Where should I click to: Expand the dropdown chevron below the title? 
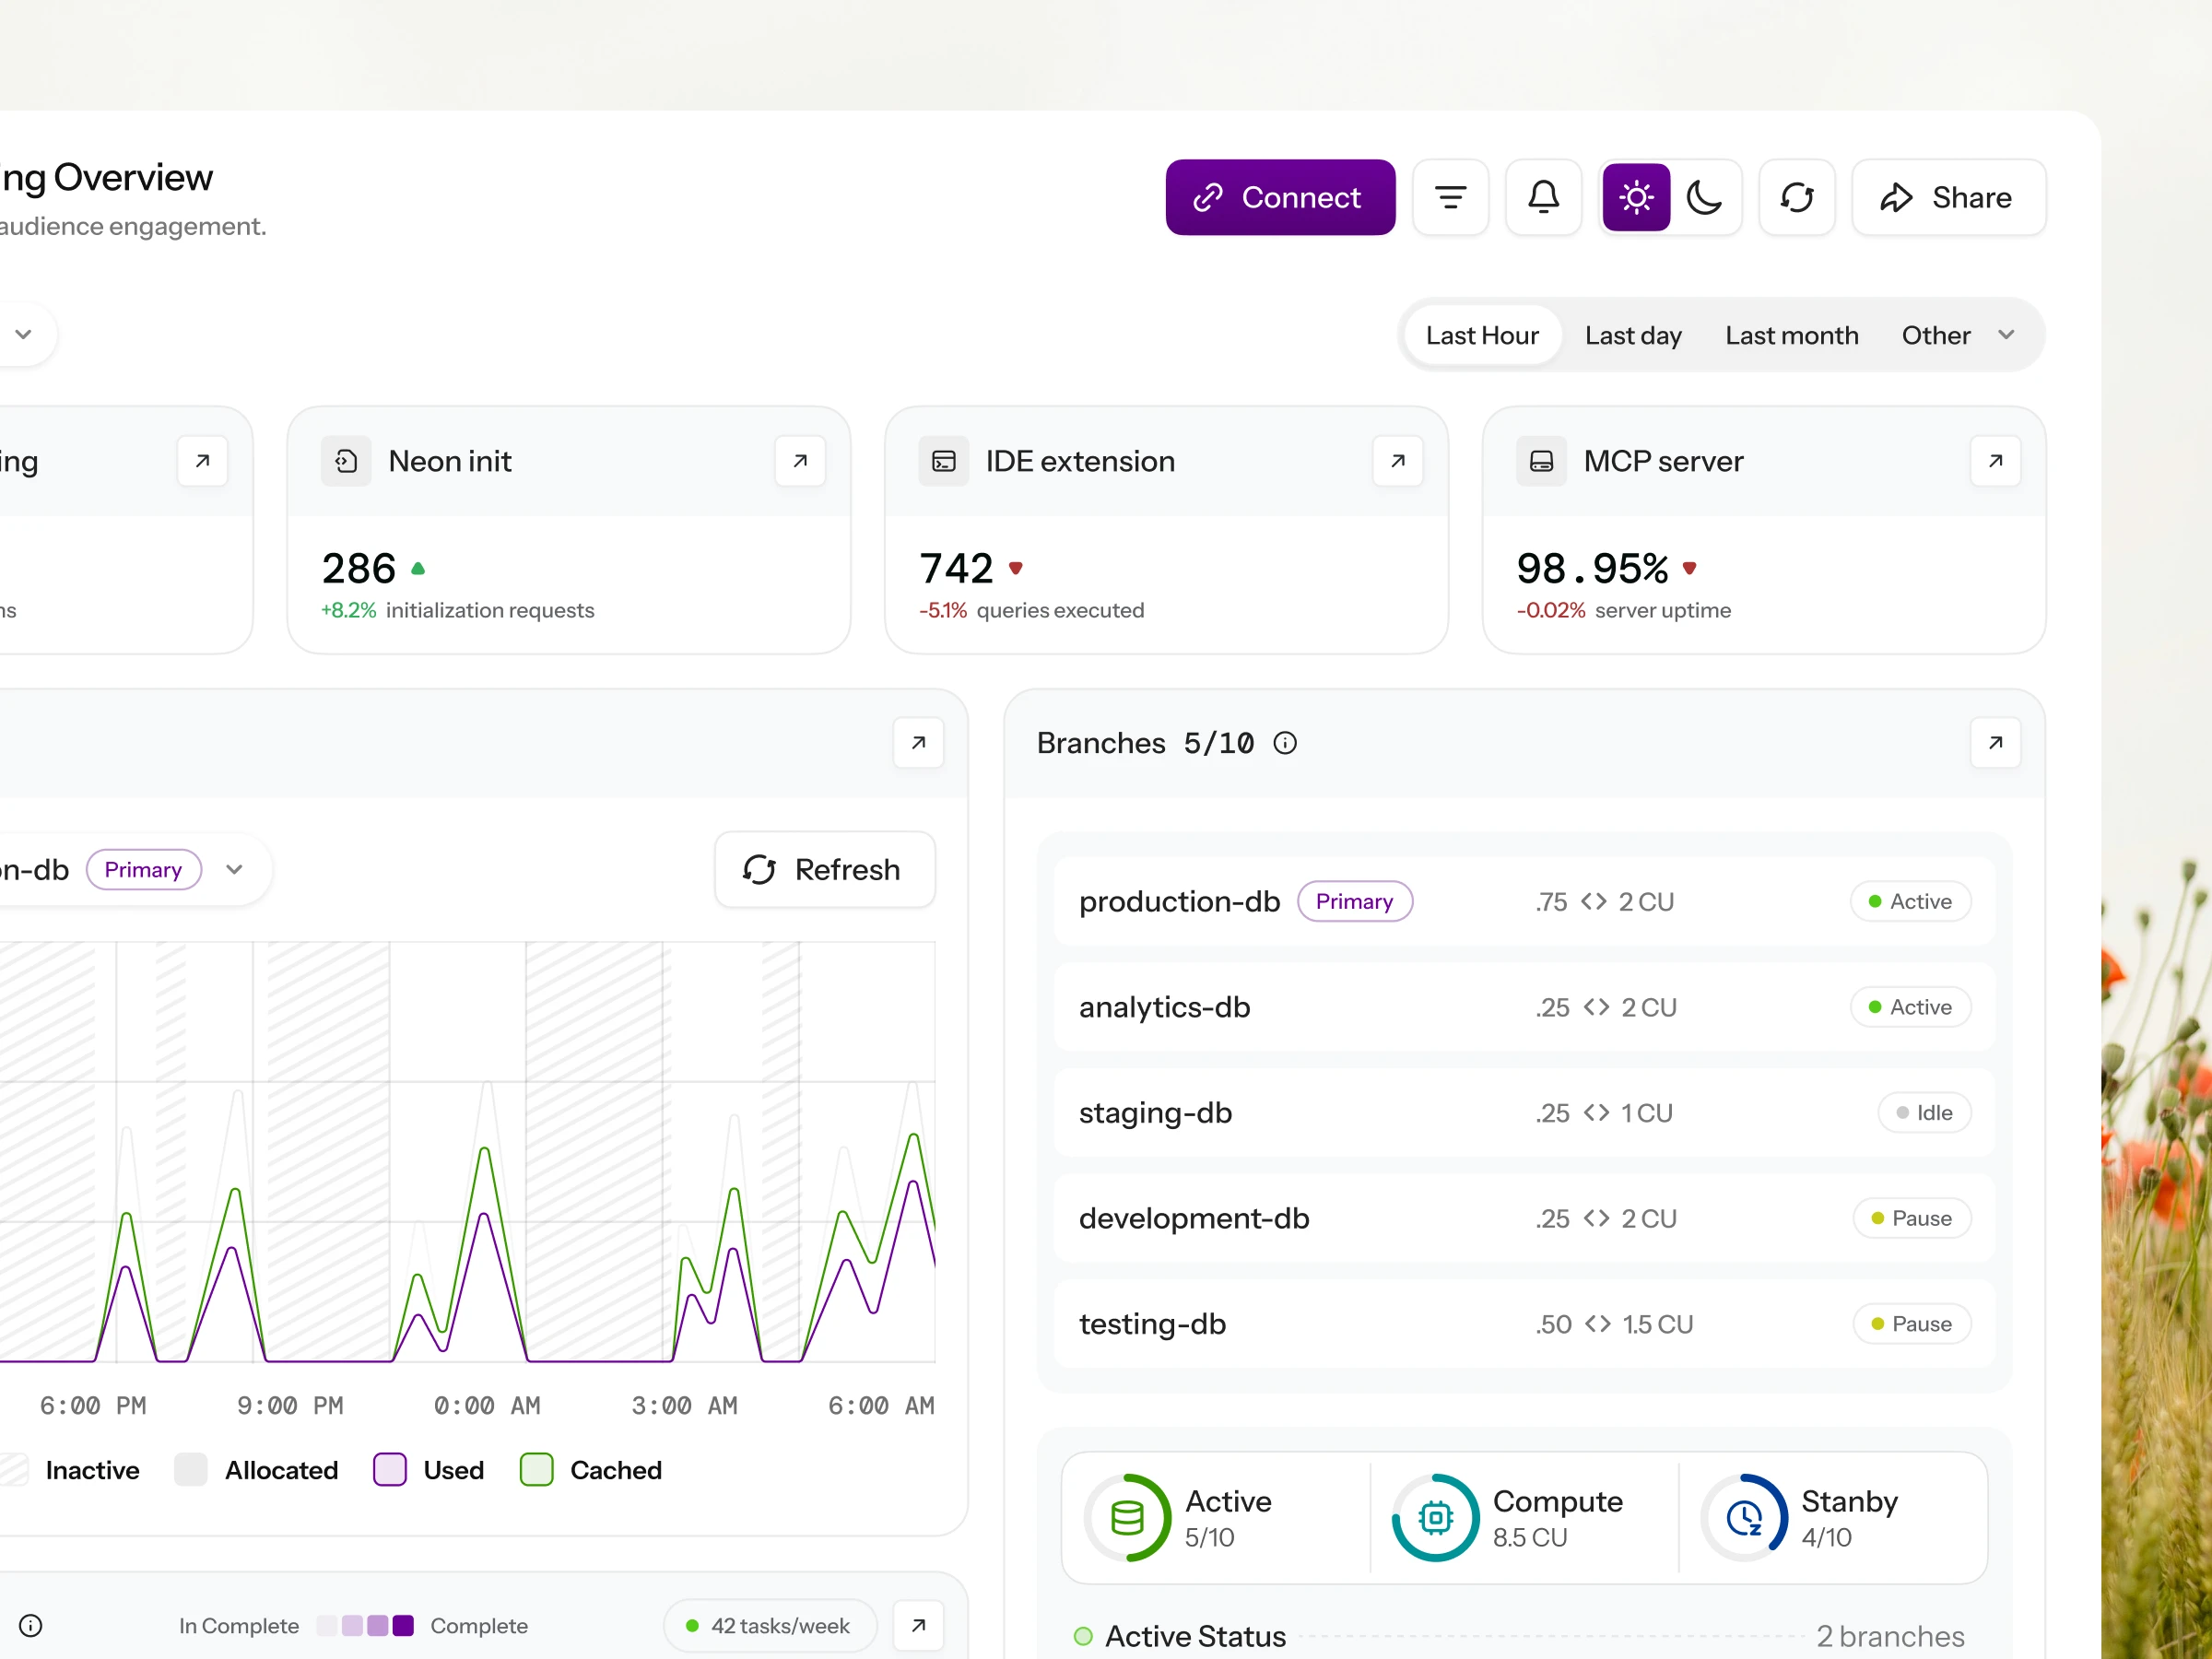24,334
